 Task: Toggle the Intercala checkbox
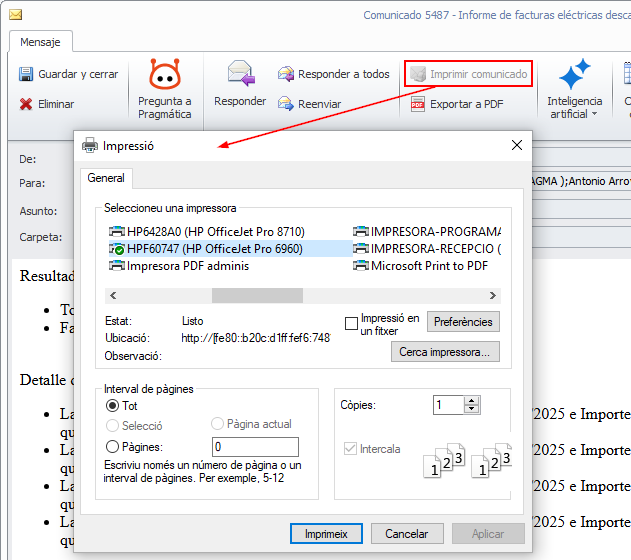(x=350, y=449)
